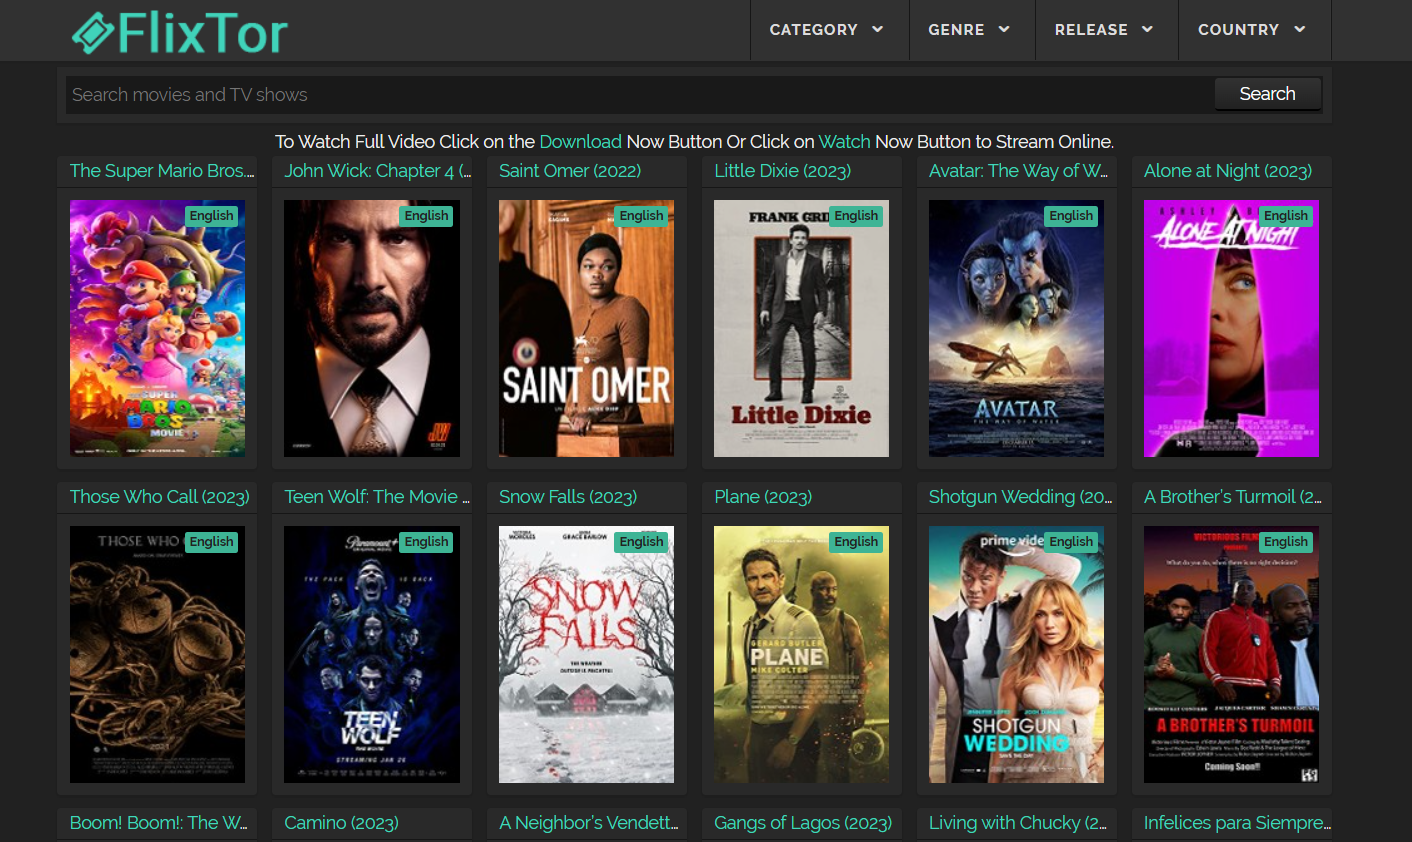Viewport: 1412px width, 842px height.
Task: Open Camino (2023) title link
Action: (341, 823)
